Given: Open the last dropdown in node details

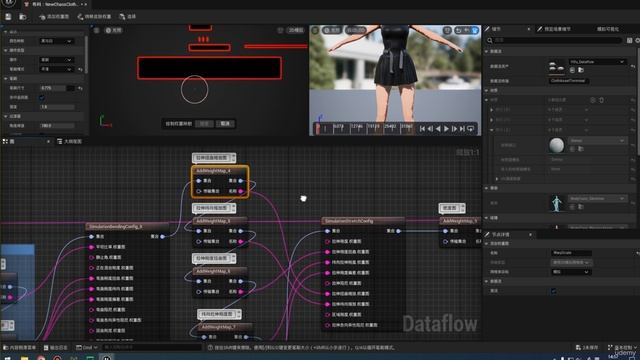Looking at the screenshot, I should (571, 272).
